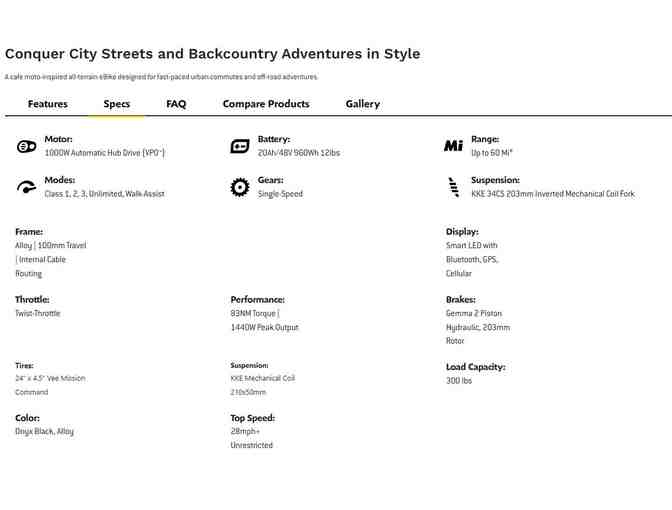Click the motor icon beside Motor spec
The height and width of the screenshot is (510, 672).
point(27,147)
